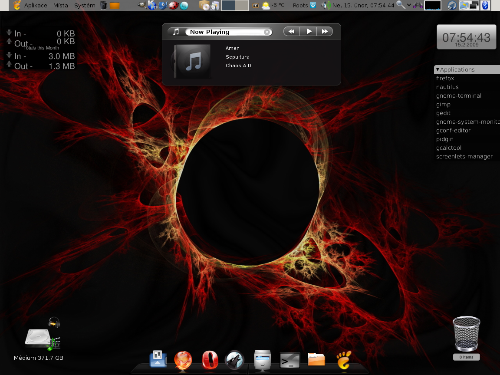Launch gnome-terminal from the Applications list
This screenshot has height=375, width=500.
tap(459, 96)
